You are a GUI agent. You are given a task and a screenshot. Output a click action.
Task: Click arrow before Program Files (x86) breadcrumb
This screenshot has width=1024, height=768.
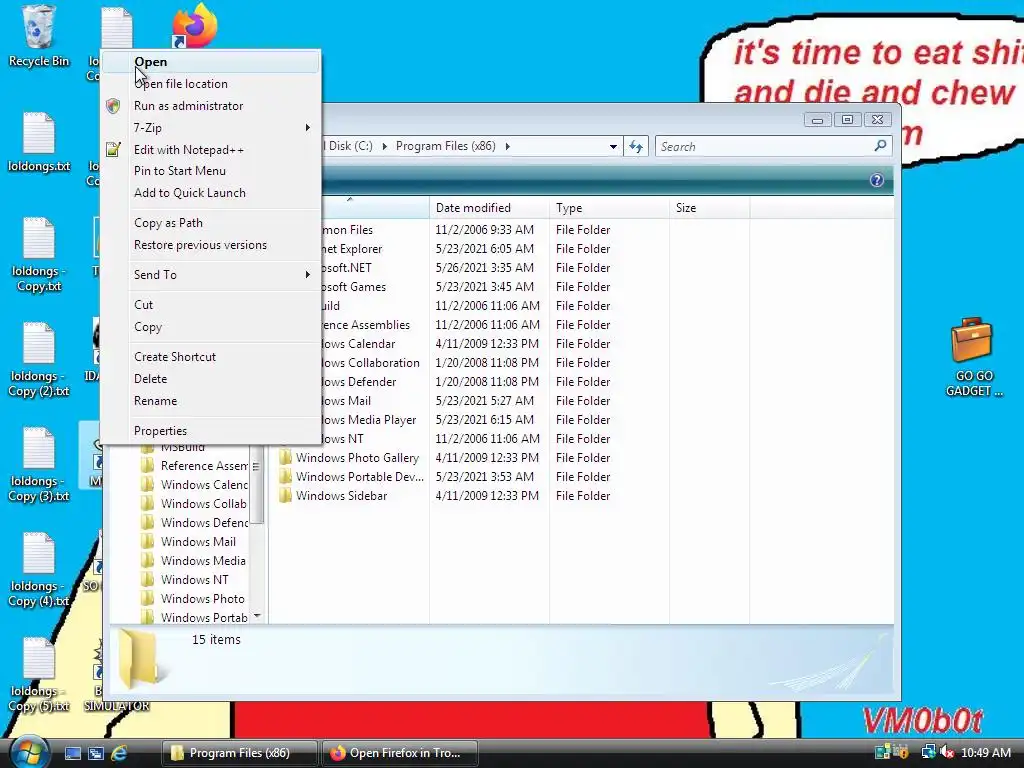384,146
